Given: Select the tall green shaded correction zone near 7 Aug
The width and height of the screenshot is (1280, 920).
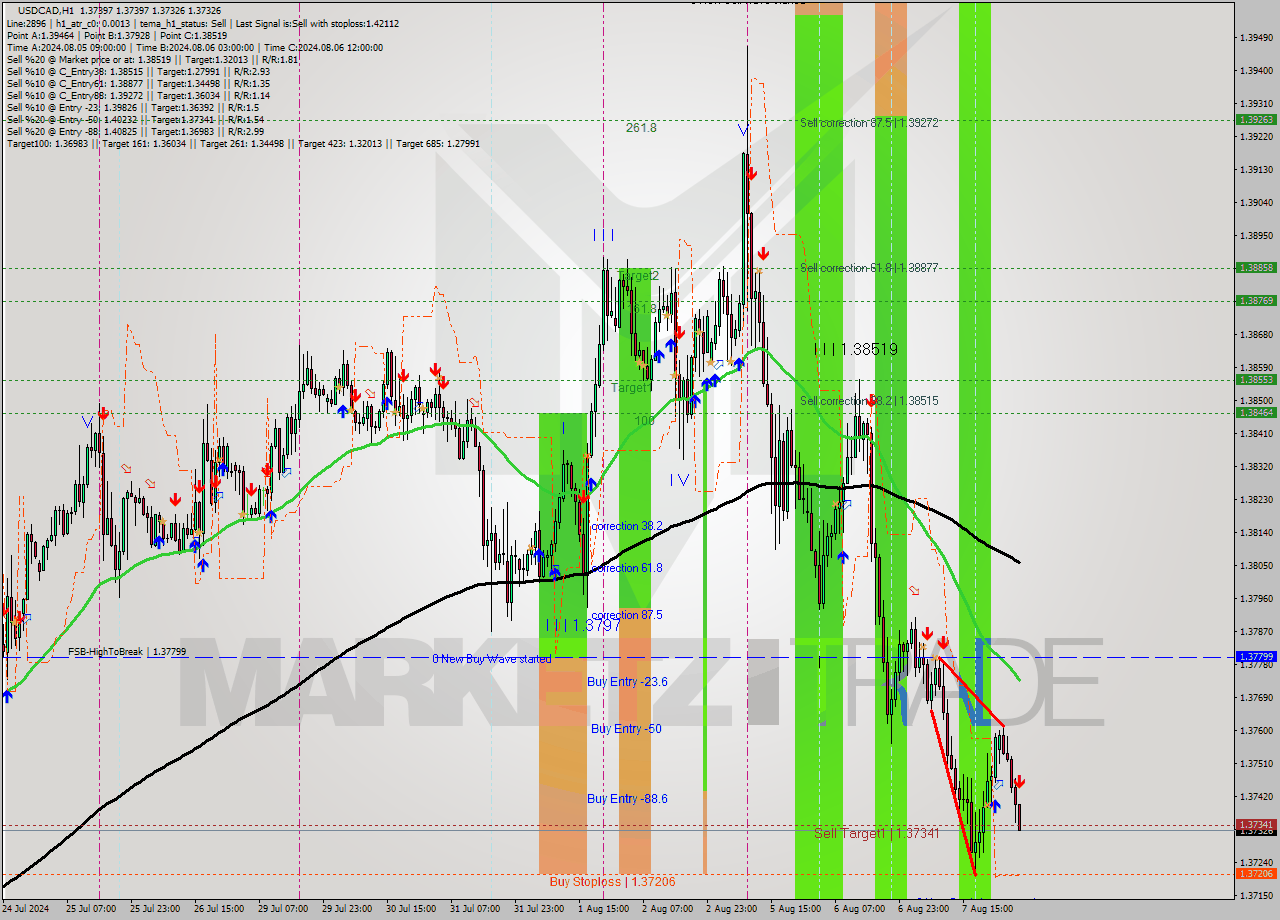Looking at the screenshot, I should [975, 450].
